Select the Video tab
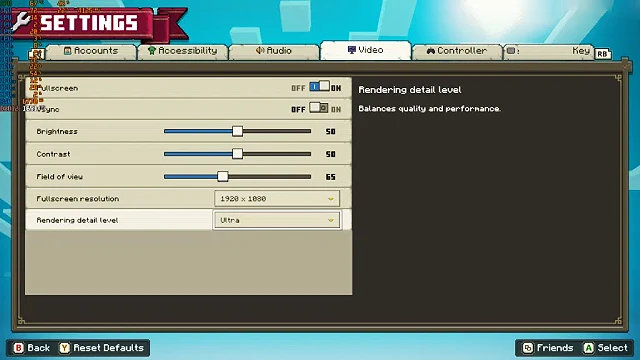The height and width of the screenshot is (360, 640). pyautogui.click(x=366, y=50)
